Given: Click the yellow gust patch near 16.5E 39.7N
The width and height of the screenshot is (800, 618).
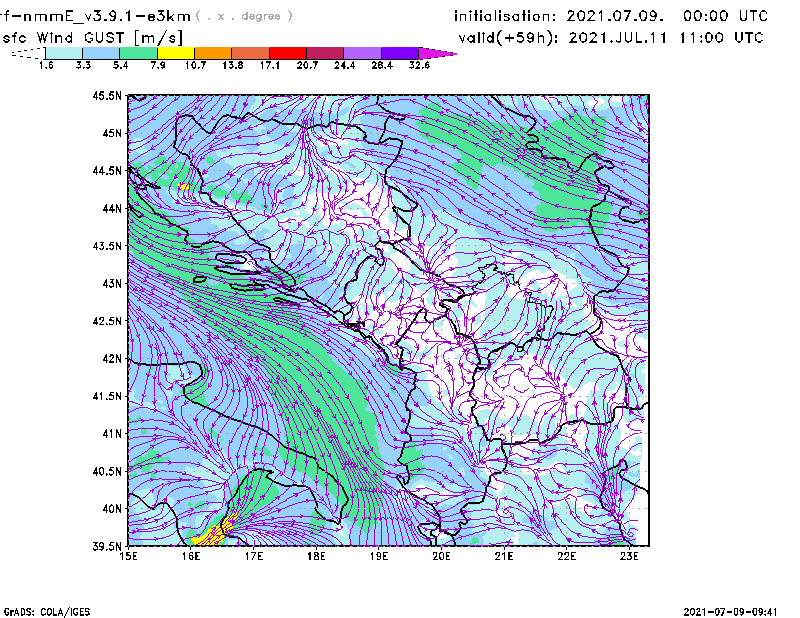Looking at the screenshot, I should pos(215,532).
